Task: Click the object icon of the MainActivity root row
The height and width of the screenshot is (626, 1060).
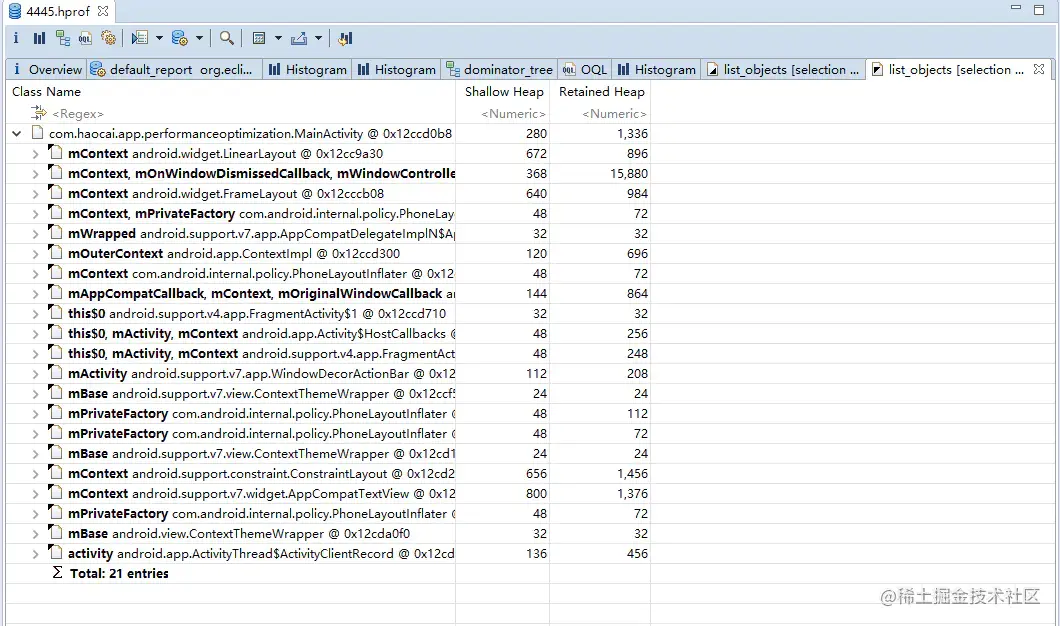Action: (x=37, y=133)
